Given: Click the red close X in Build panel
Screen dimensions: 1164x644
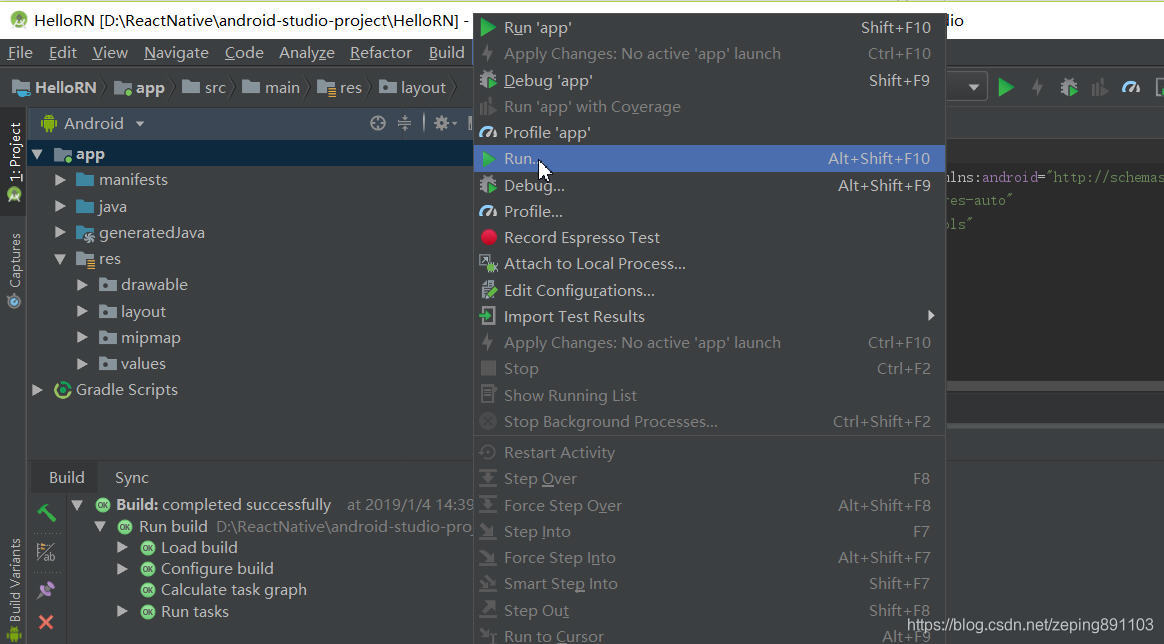Looking at the screenshot, I should click(46, 622).
